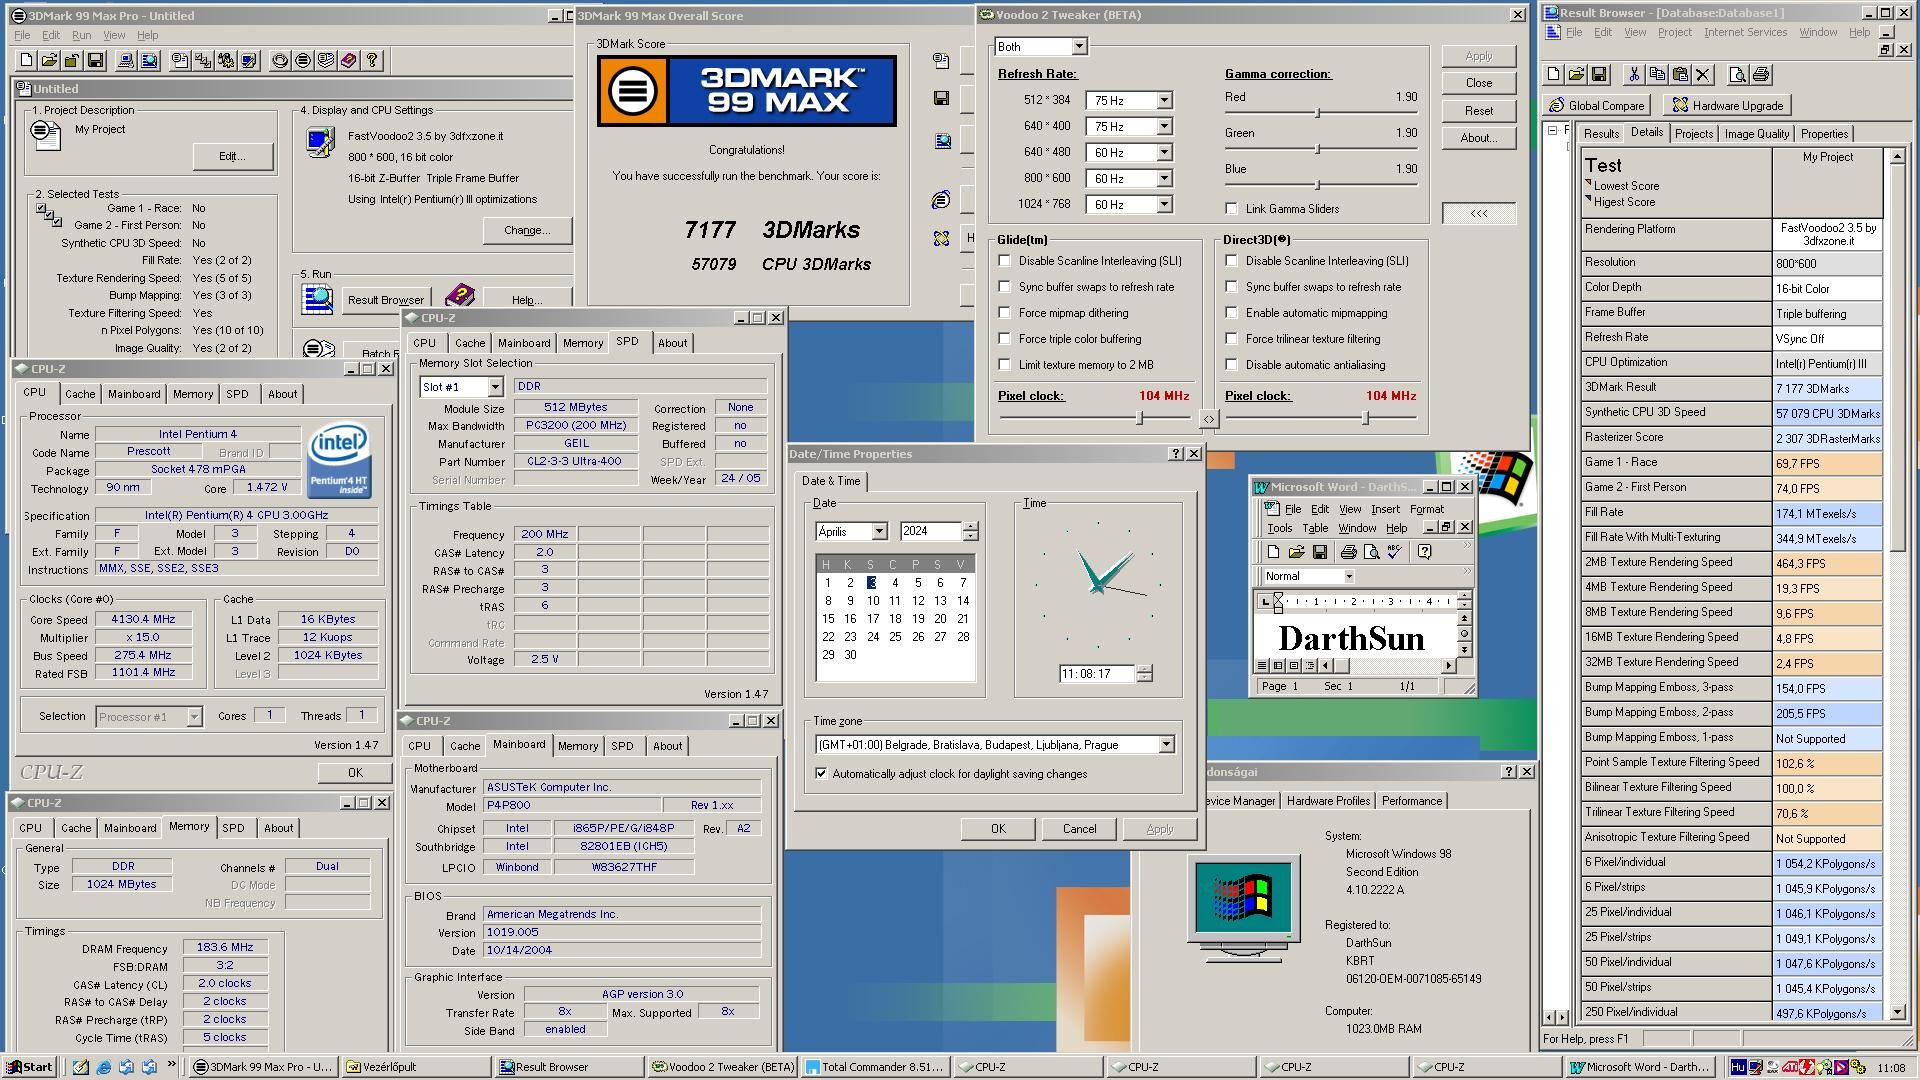1920x1080 pixels.
Task: Click the yellow question mark help icon
Action: (x=372, y=61)
